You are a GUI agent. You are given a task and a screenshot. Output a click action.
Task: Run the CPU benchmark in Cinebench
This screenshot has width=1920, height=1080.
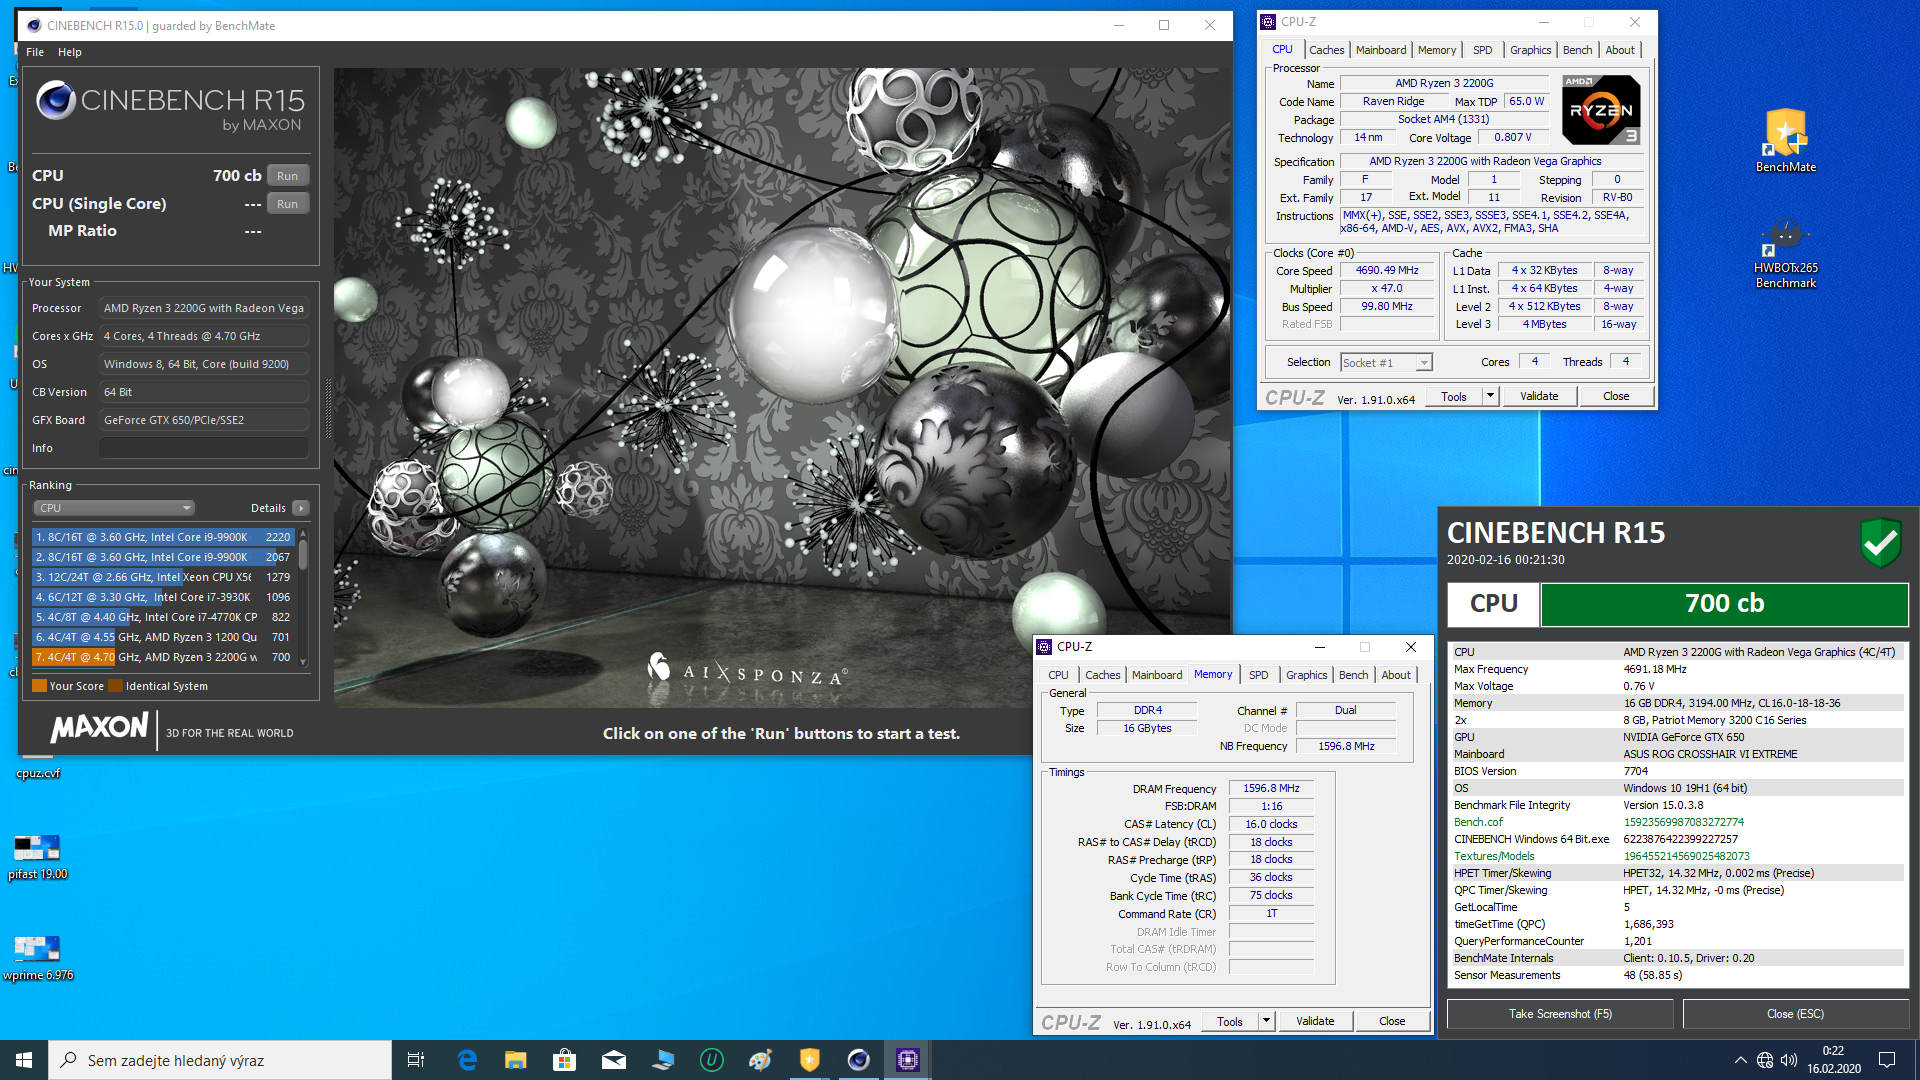288,176
